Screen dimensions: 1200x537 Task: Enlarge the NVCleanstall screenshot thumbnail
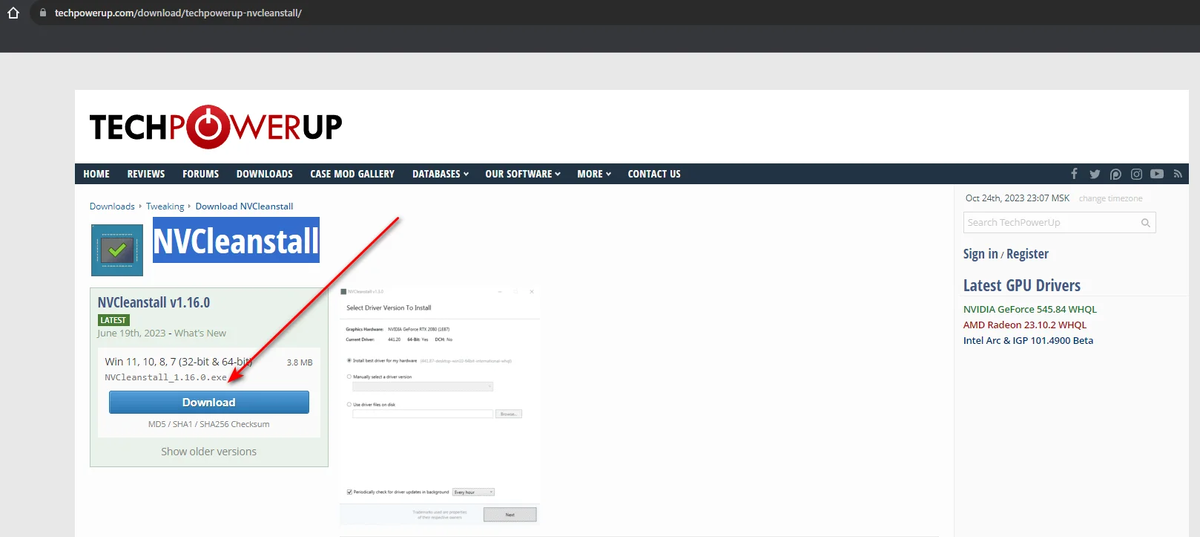tap(440, 404)
